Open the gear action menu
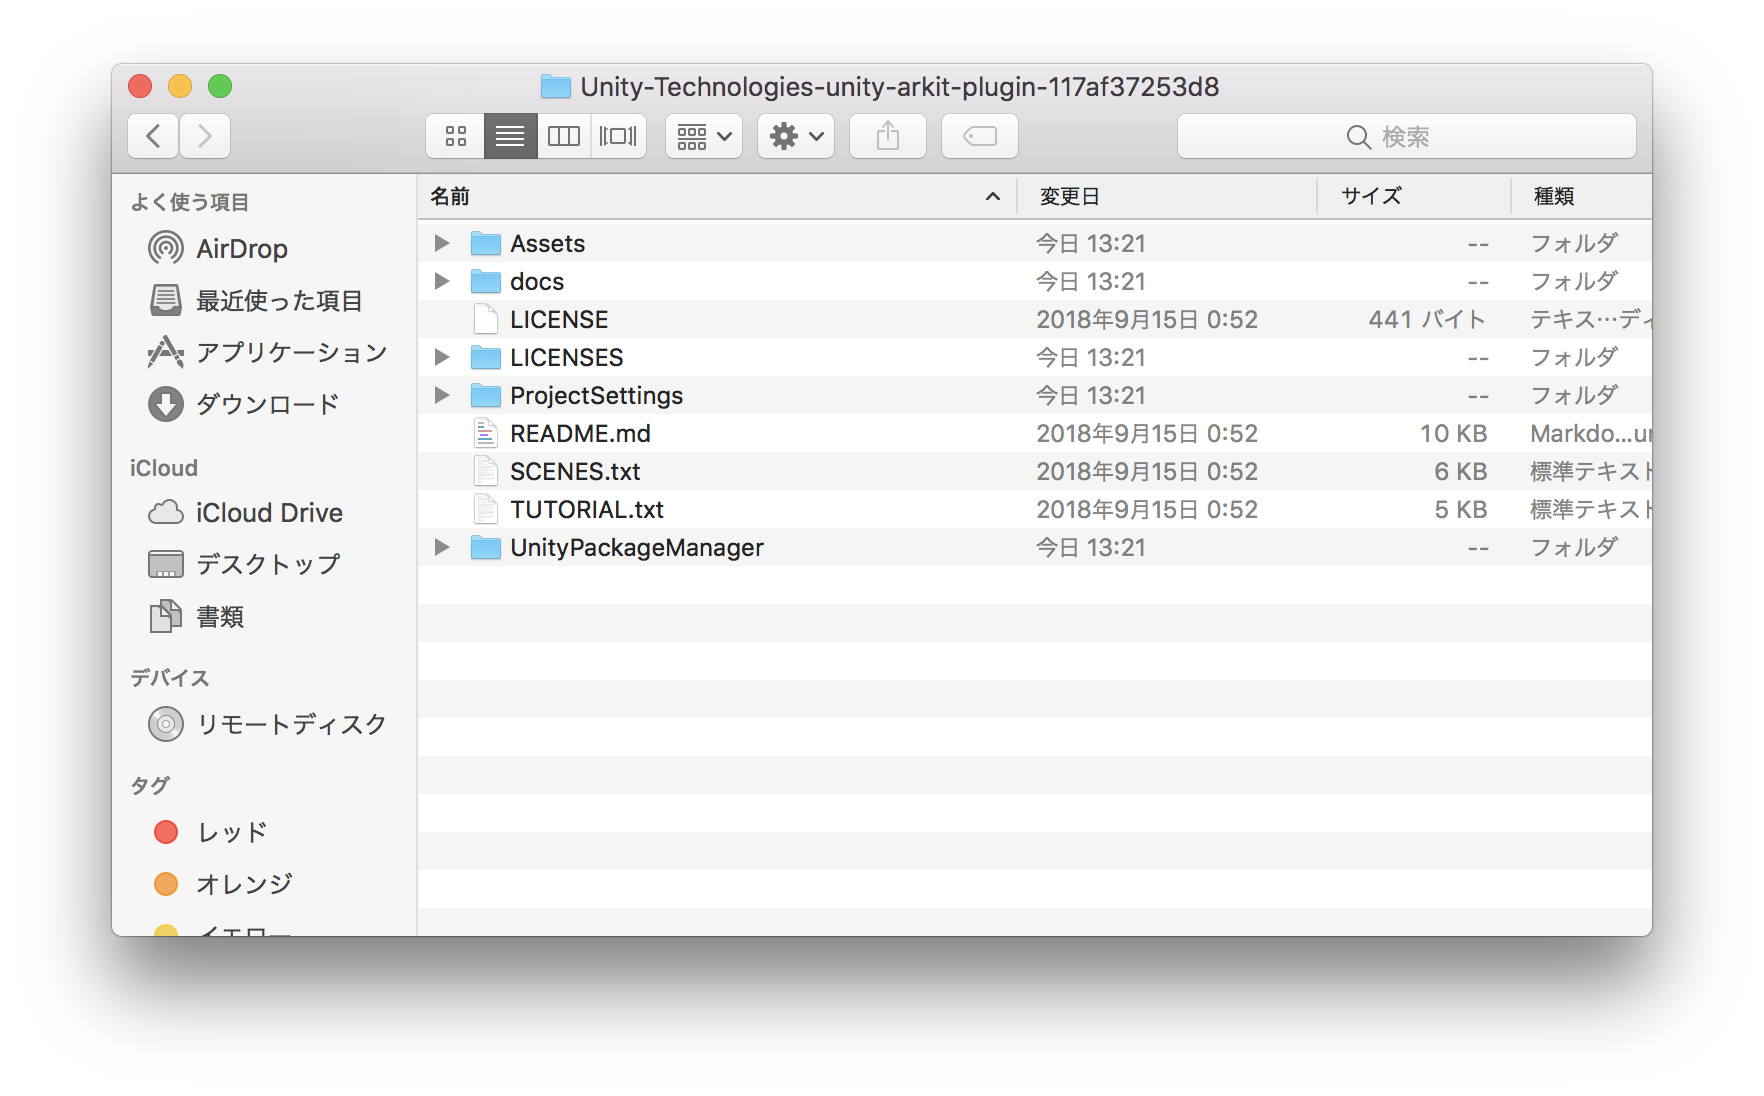Viewport: 1764px width, 1096px height. 796,136
